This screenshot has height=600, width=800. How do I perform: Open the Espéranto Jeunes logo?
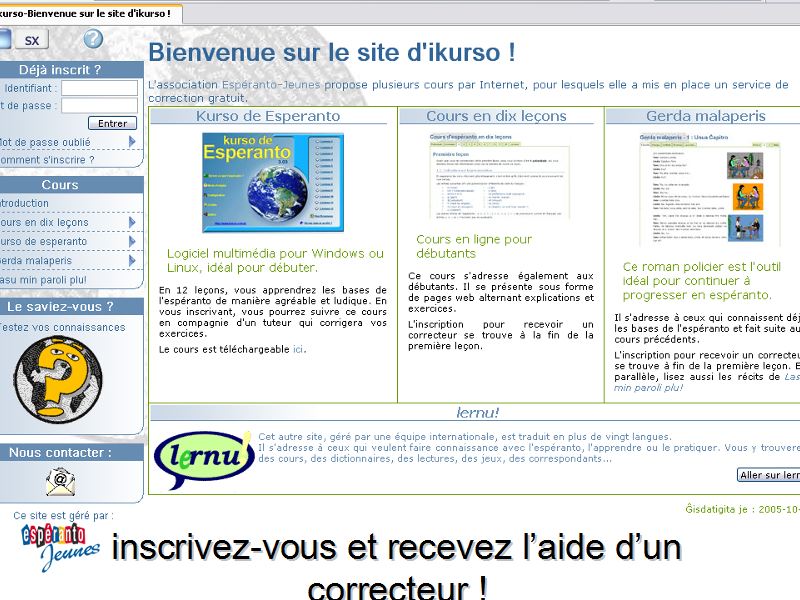pos(60,546)
